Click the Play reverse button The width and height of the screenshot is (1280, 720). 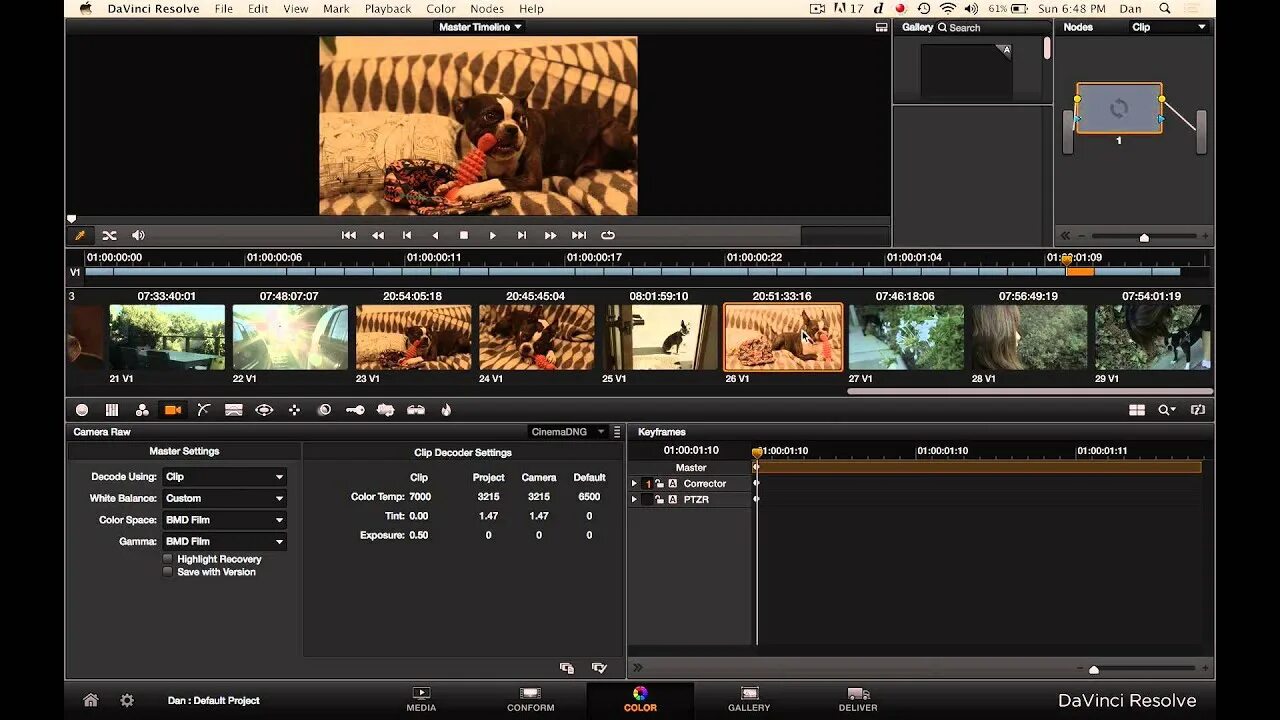(x=435, y=235)
